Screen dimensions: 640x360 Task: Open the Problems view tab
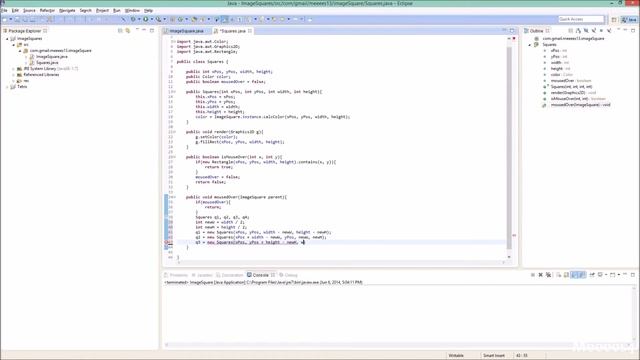[176, 275]
